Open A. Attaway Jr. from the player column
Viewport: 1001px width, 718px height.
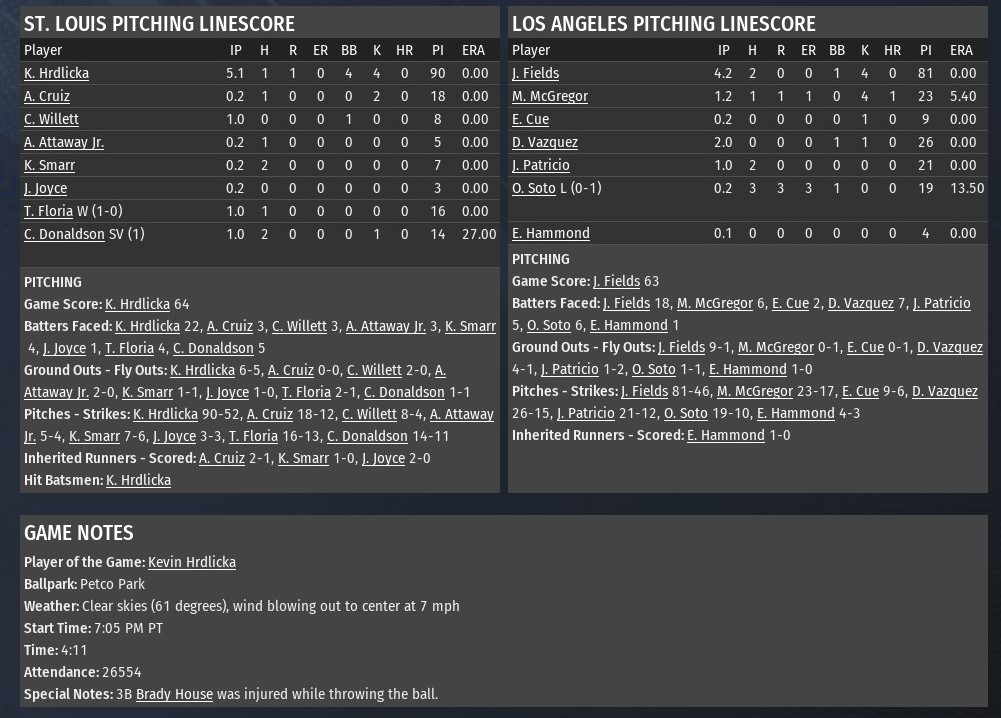[x=63, y=142]
